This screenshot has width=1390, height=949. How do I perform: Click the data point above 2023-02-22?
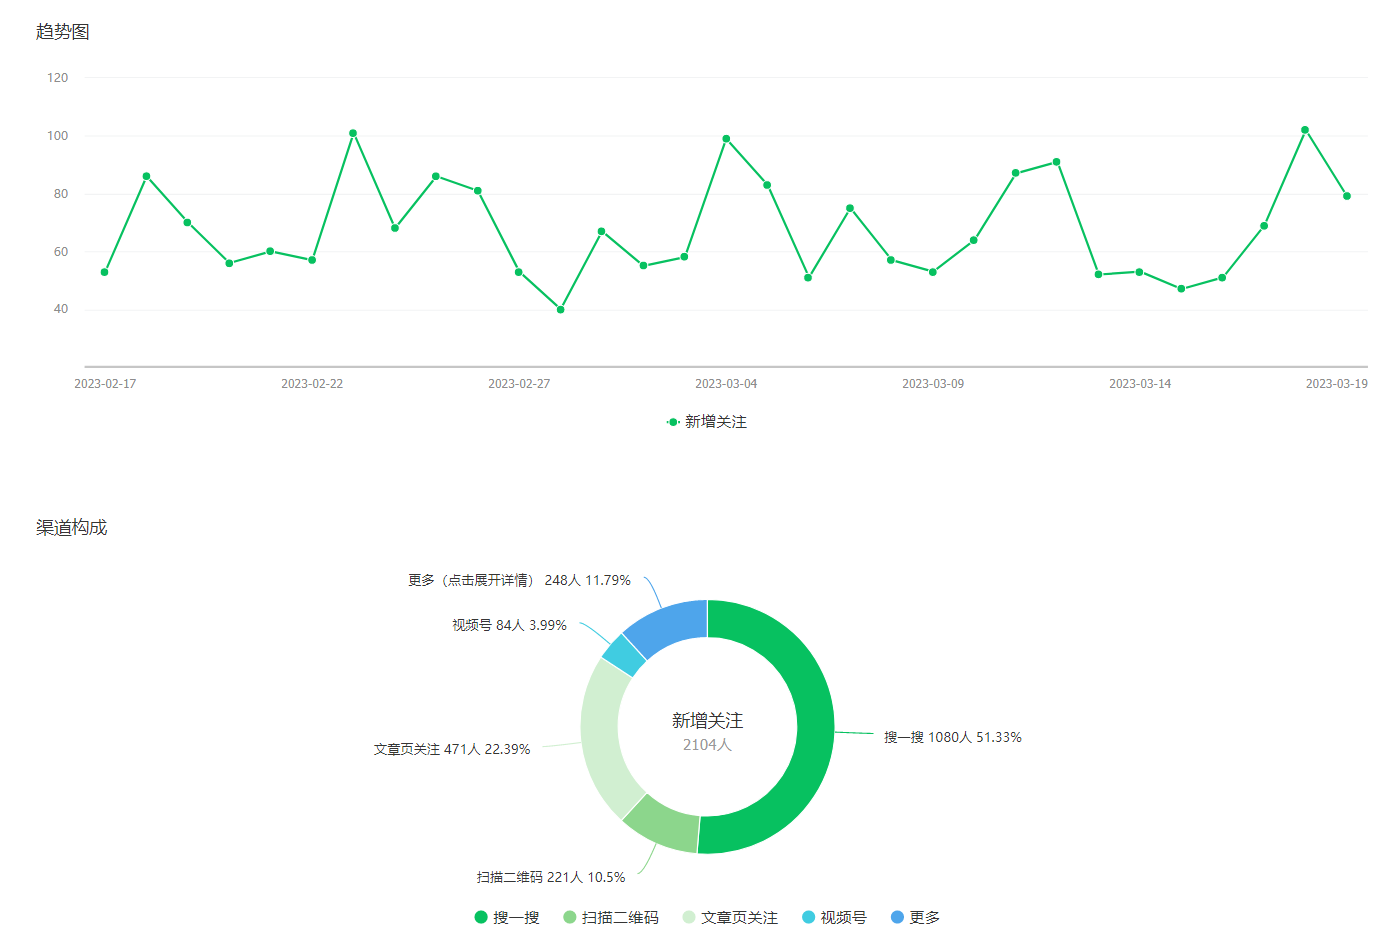click(312, 260)
